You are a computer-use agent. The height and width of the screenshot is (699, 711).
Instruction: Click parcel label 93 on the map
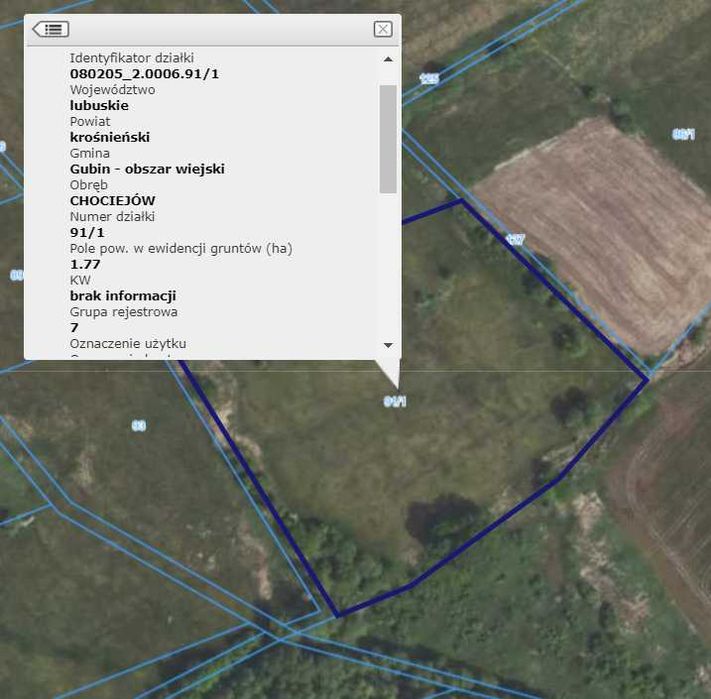pos(139,426)
